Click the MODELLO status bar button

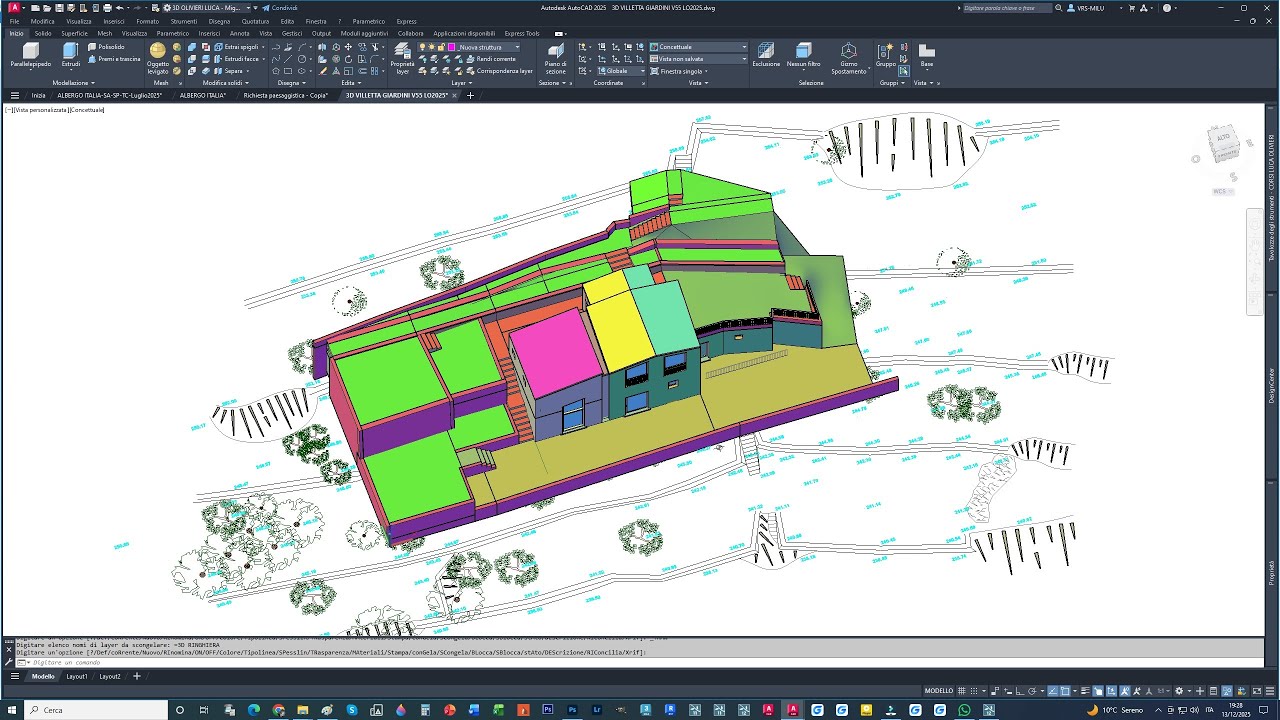(938, 691)
